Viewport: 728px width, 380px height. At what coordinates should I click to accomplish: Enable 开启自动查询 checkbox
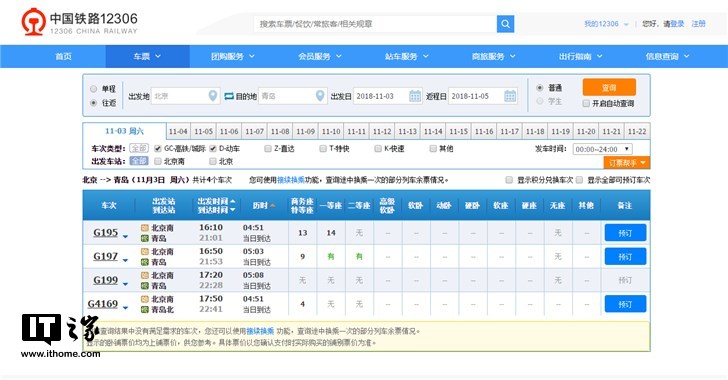point(586,103)
